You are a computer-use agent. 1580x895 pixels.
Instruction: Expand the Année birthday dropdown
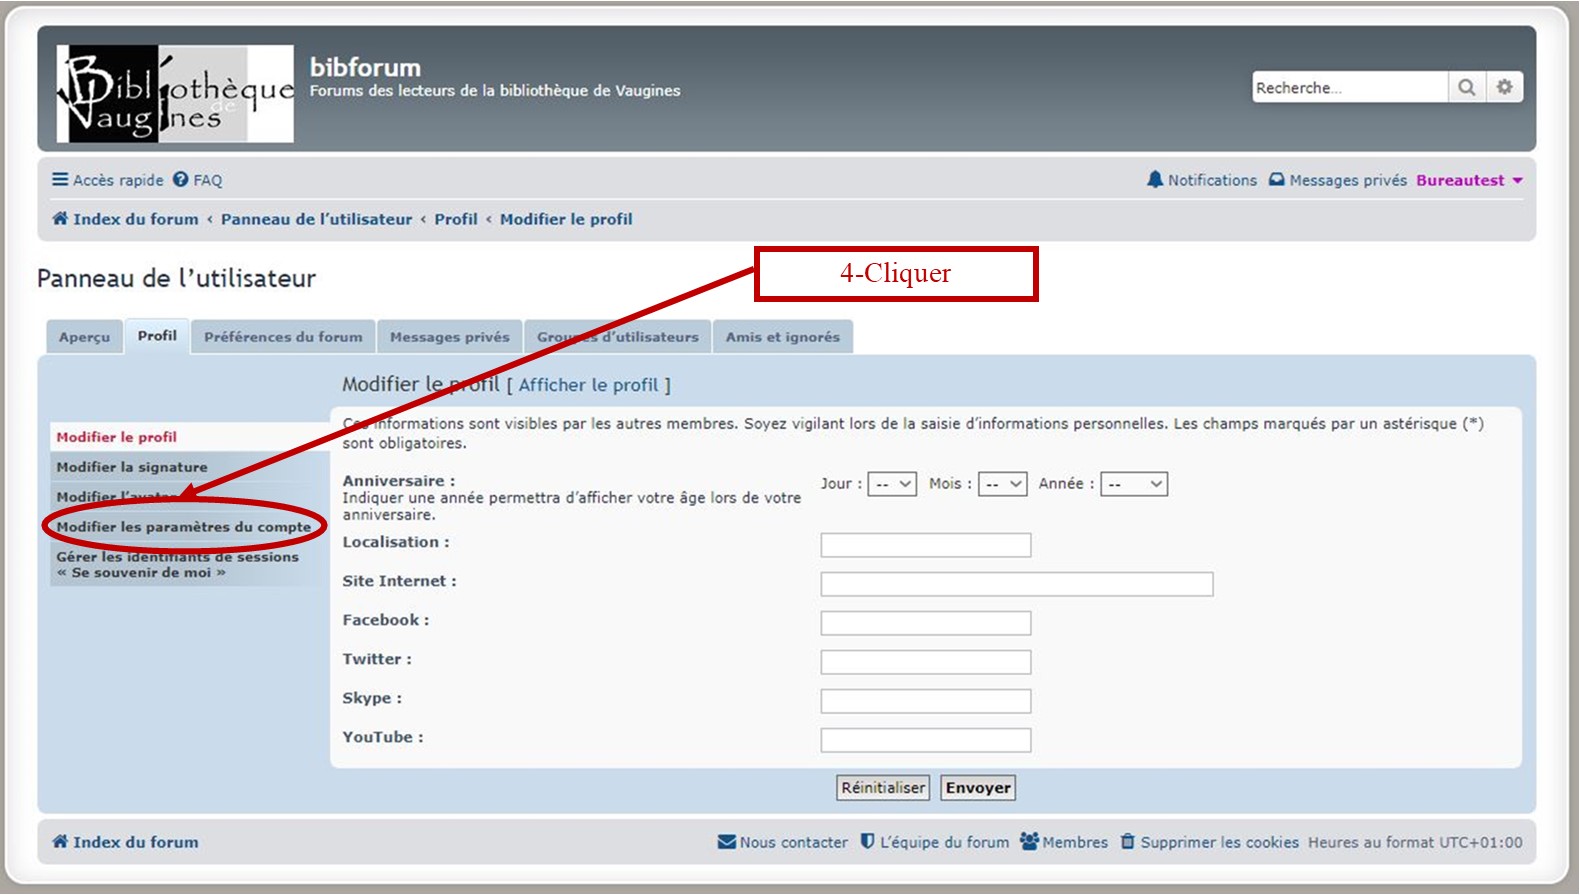pyautogui.click(x=1134, y=484)
